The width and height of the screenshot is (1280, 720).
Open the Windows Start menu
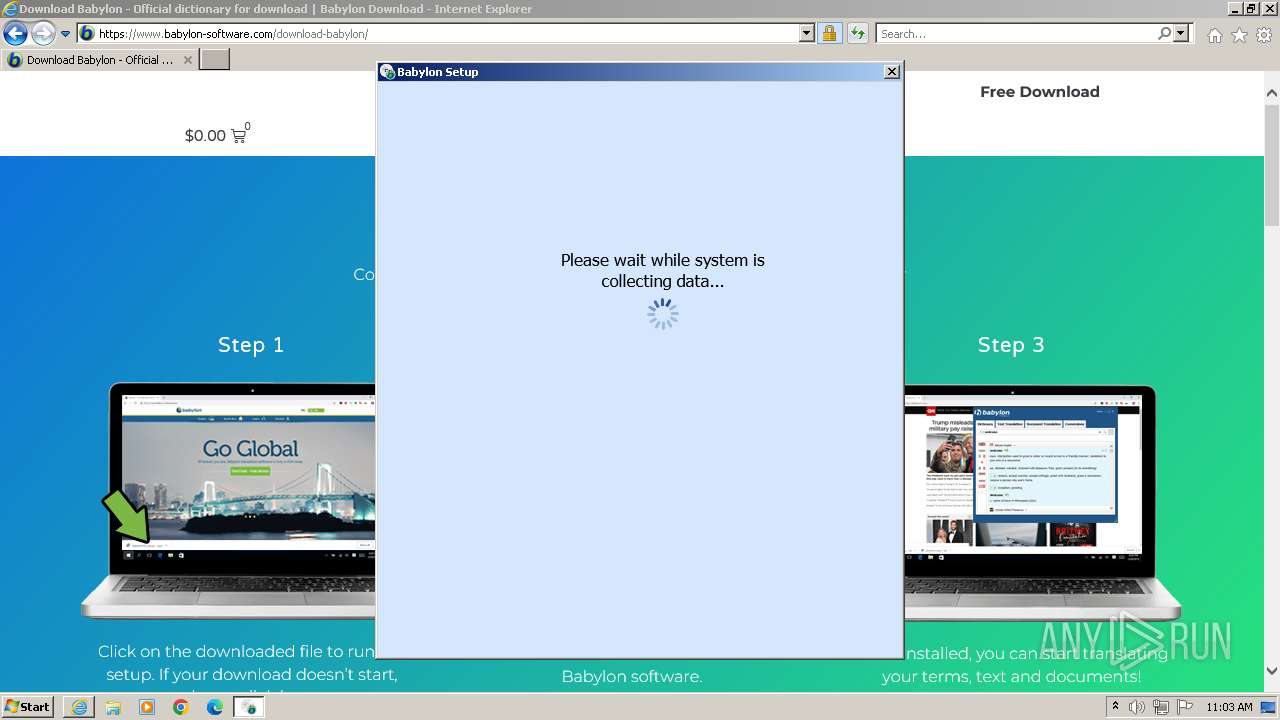pyautogui.click(x=28, y=707)
